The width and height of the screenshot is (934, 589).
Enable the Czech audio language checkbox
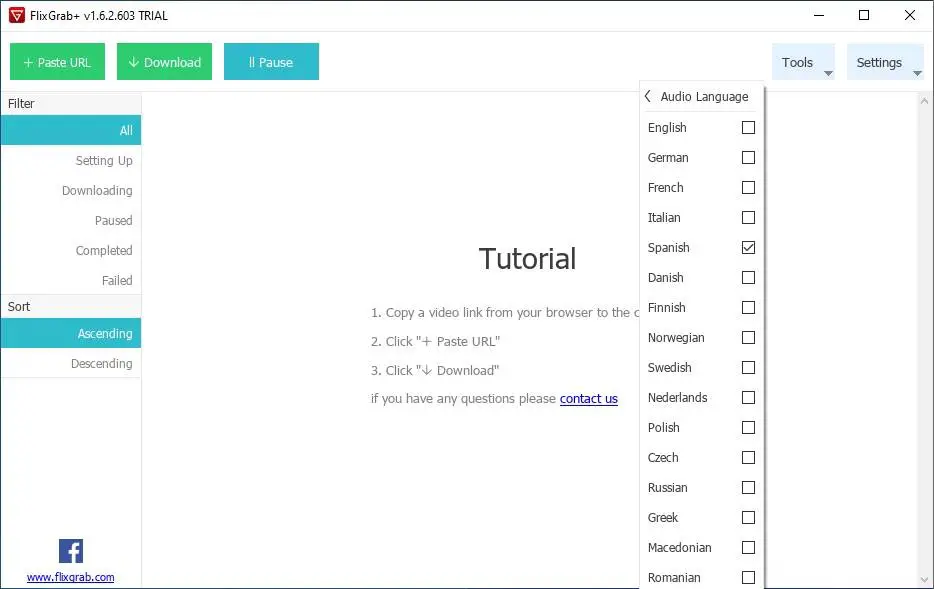(x=748, y=457)
